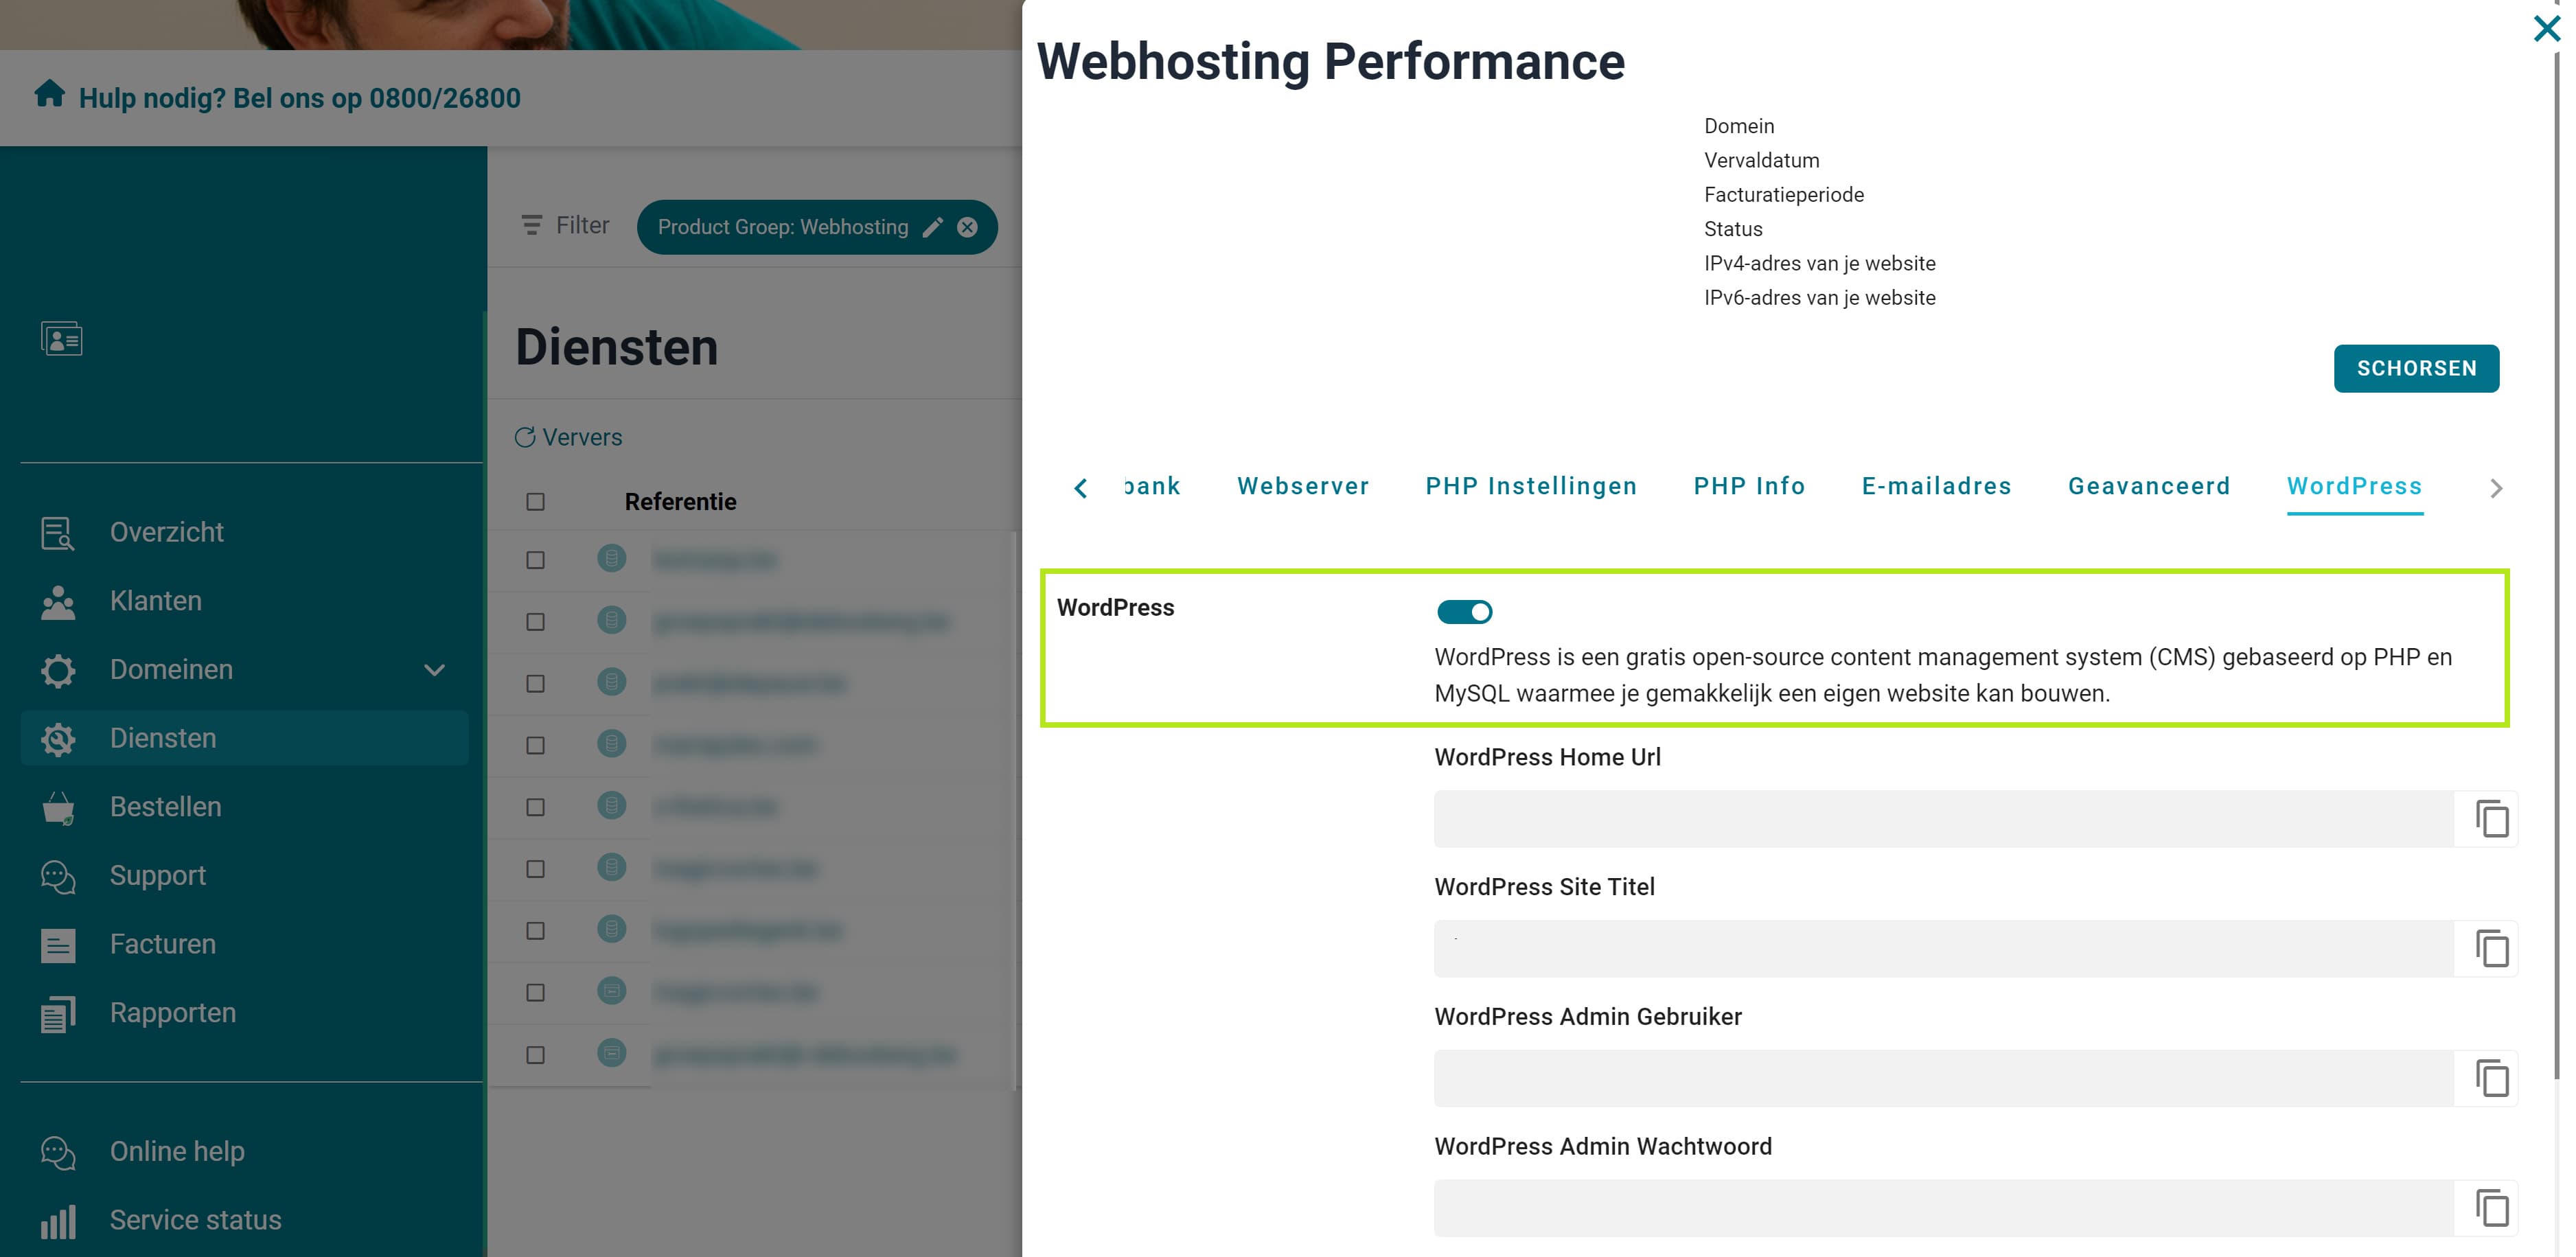This screenshot has width=2576, height=1257.
Task: Close the Webhosting Performance panel
Action: tap(2547, 28)
